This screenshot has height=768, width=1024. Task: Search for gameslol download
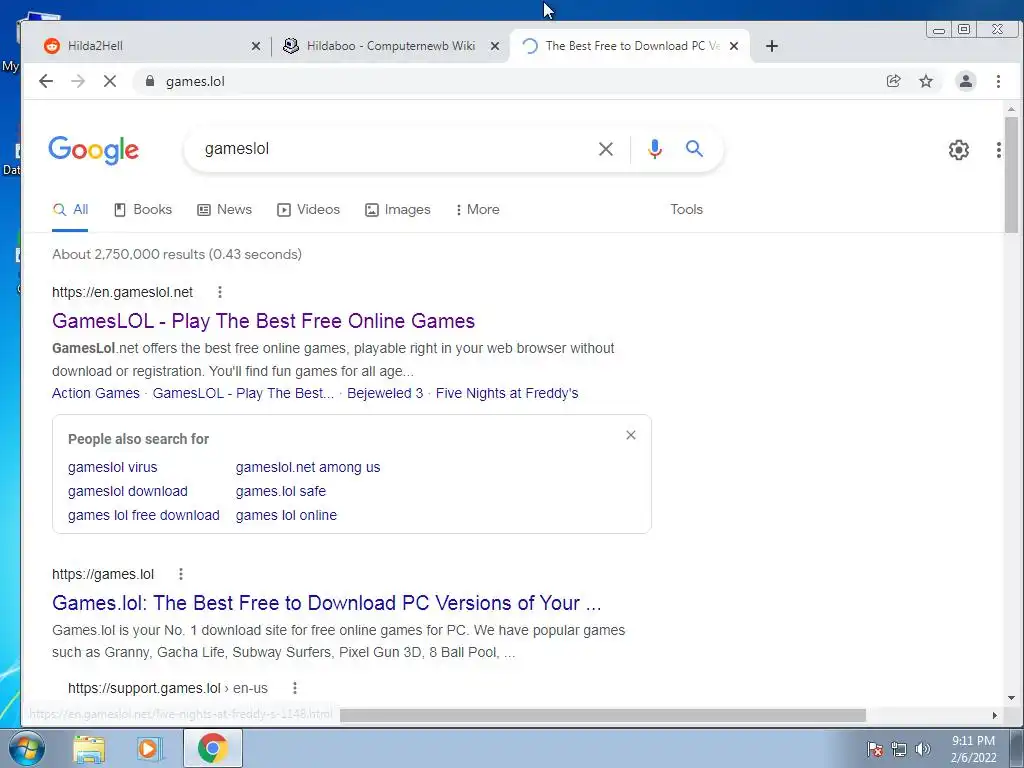127,491
